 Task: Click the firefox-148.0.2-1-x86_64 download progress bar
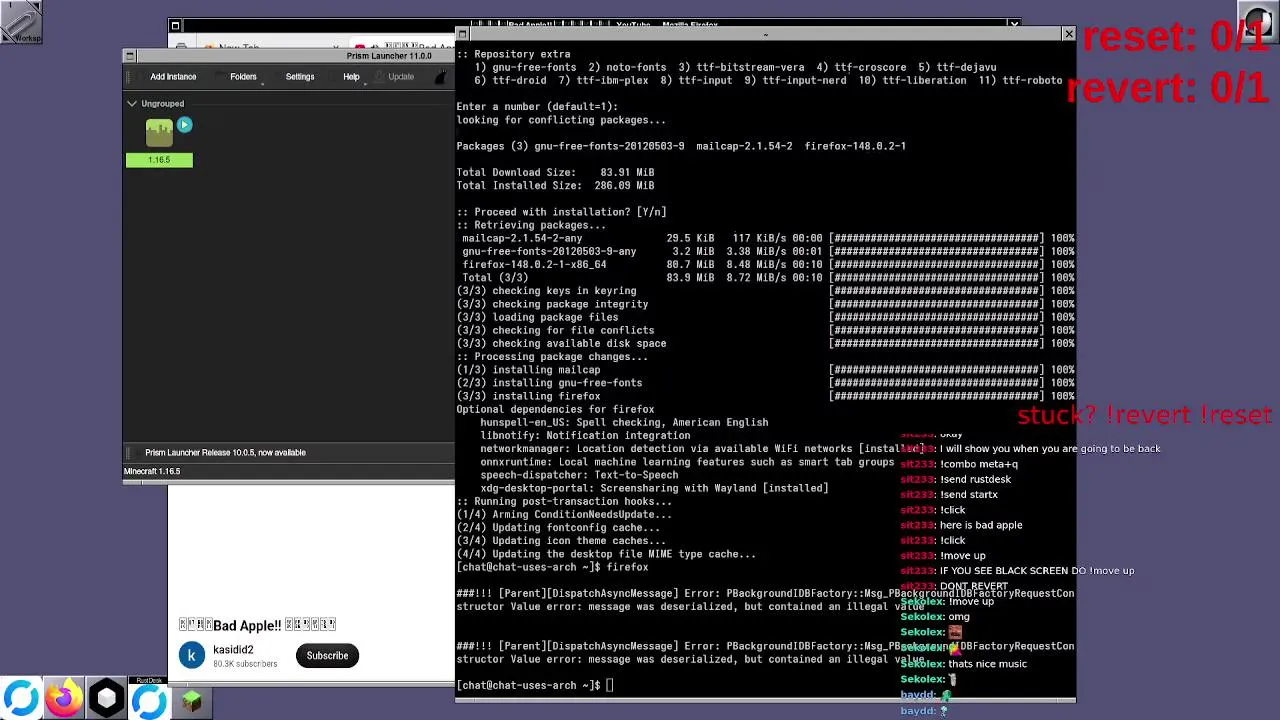(937, 265)
